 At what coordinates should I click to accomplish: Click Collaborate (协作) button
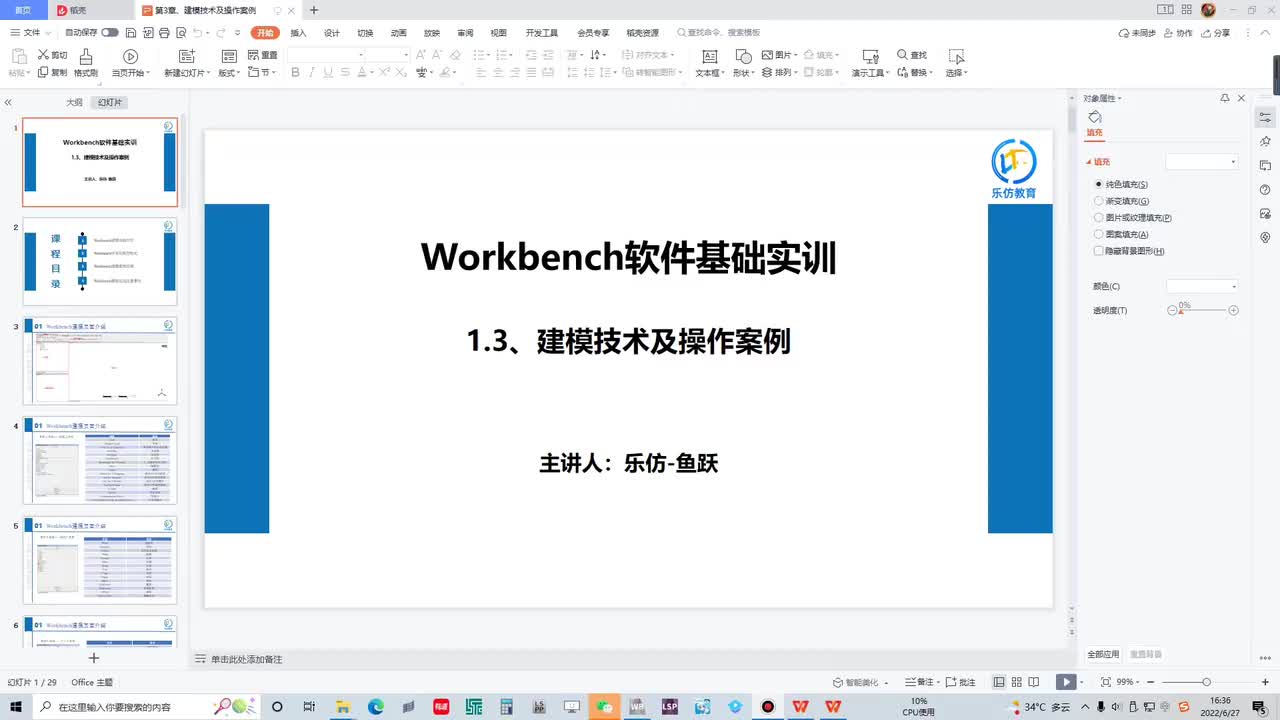click(1179, 33)
